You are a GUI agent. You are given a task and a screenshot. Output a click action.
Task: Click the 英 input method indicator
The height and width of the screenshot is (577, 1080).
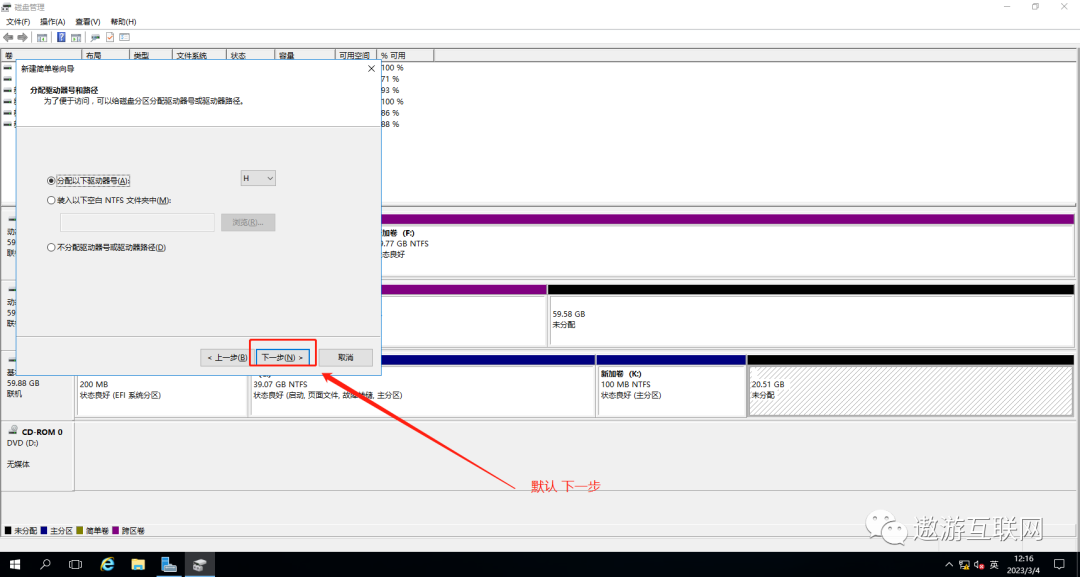pyautogui.click(x=994, y=565)
